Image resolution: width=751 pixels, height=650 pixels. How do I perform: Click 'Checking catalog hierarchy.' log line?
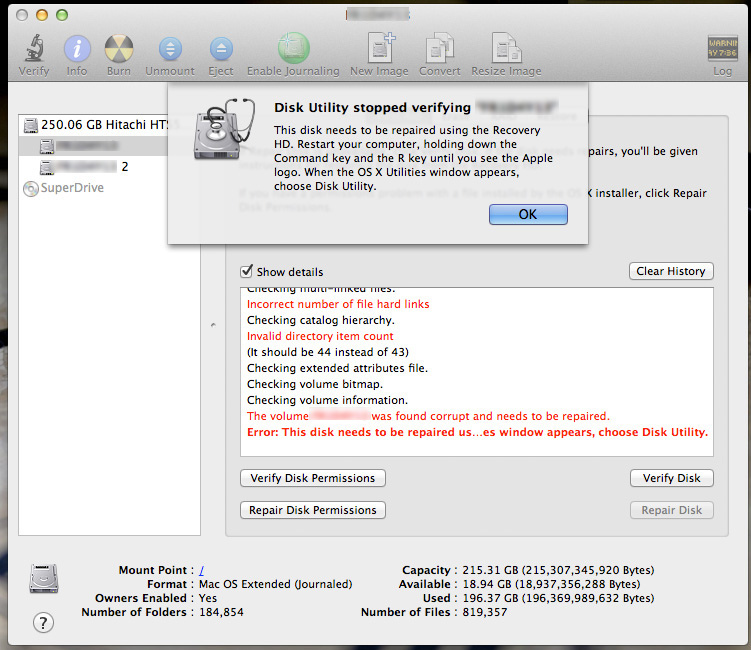(x=321, y=320)
